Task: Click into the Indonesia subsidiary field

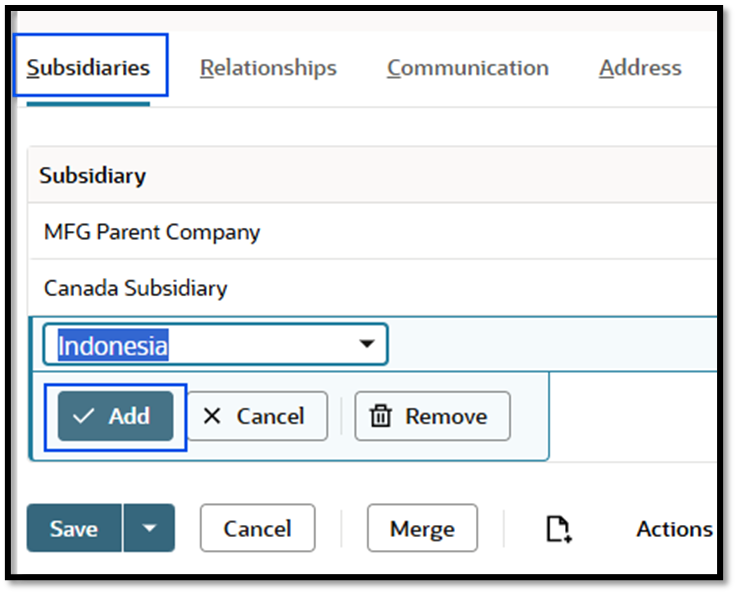Action: [x=200, y=345]
